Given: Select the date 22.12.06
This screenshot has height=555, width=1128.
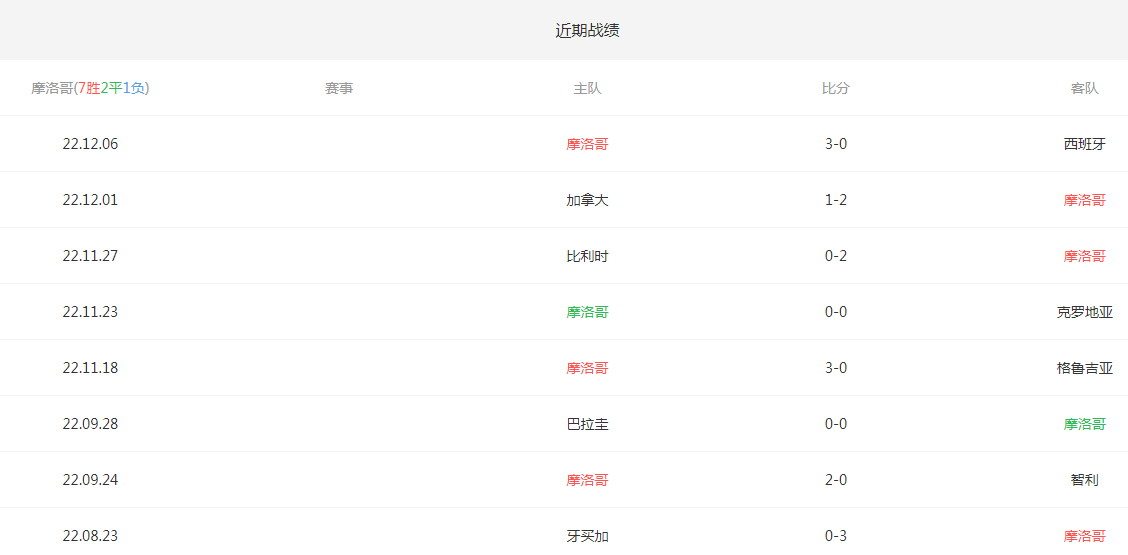Looking at the screenshot, I should [x=90, y=144].
